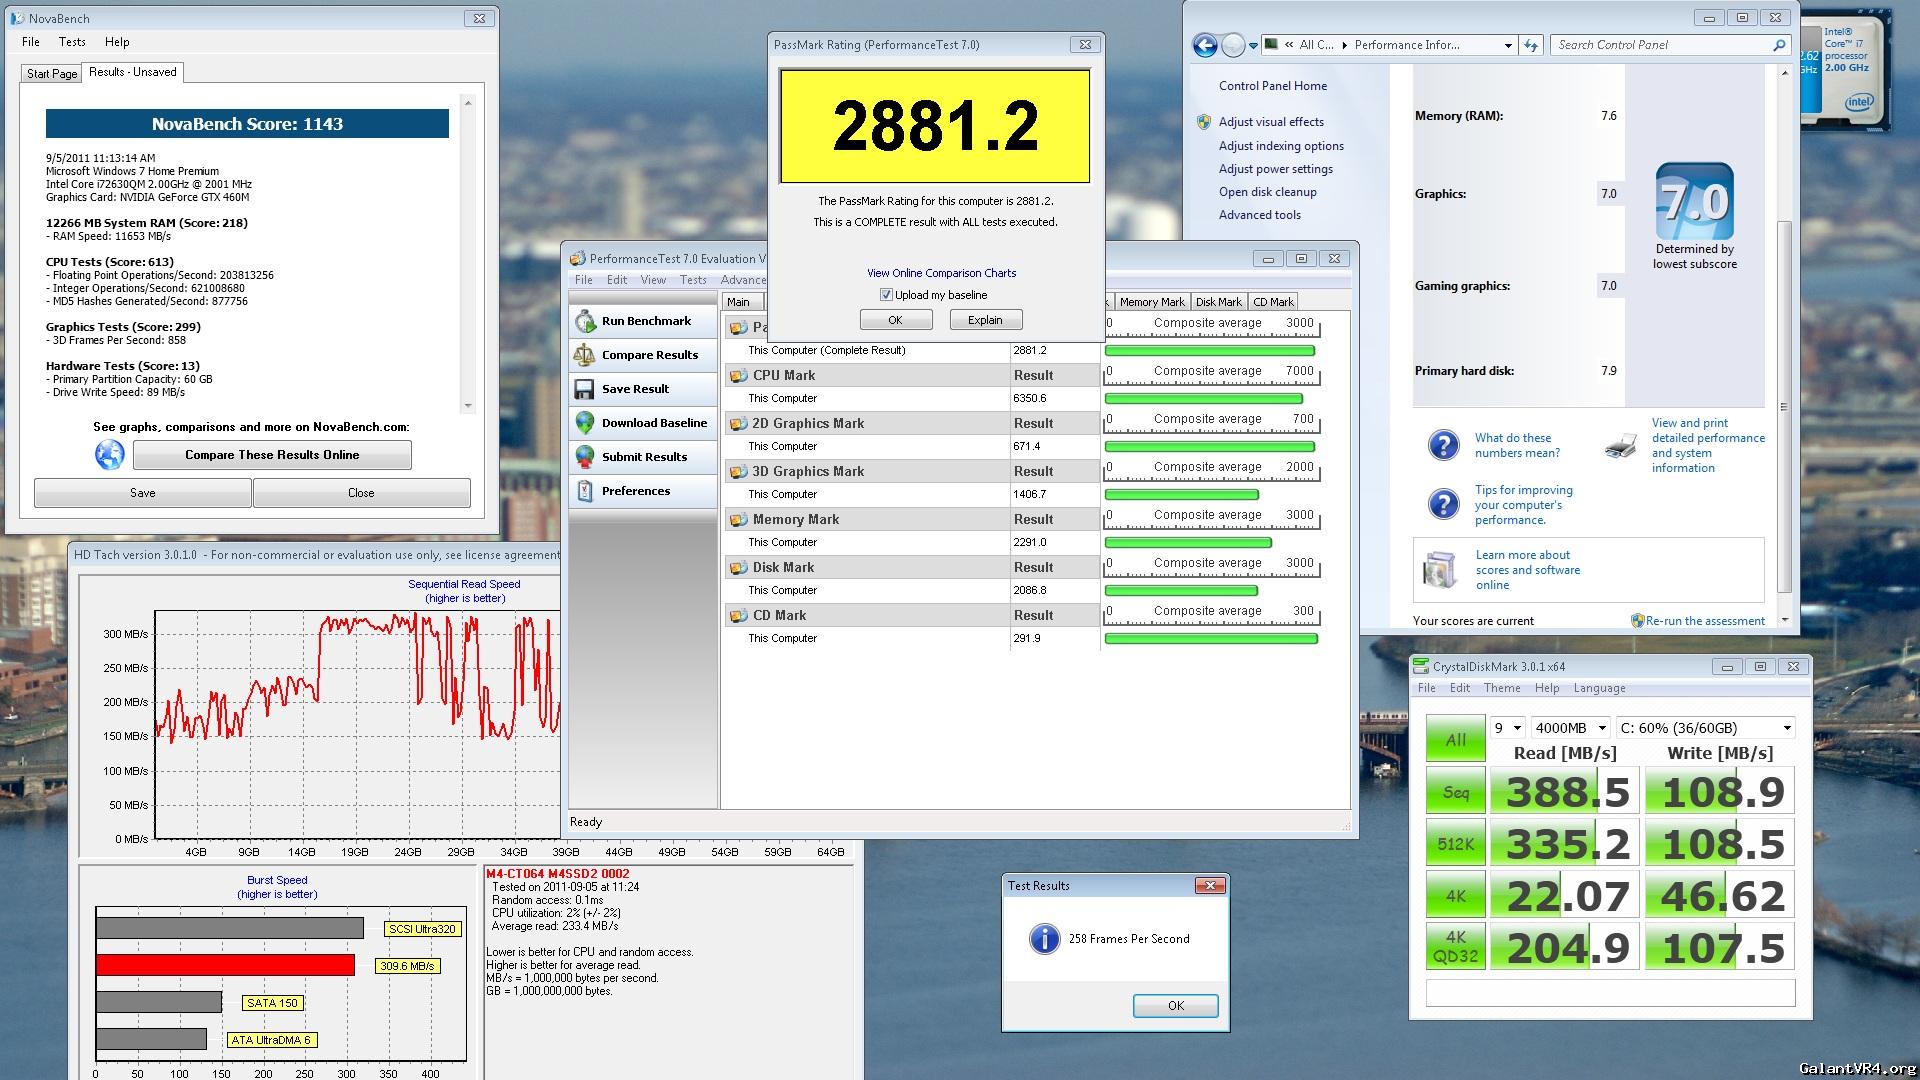The image size is (1920, 1080).
Task: Click the info icon in Test Results dialog
Action: pos(1044,939)
